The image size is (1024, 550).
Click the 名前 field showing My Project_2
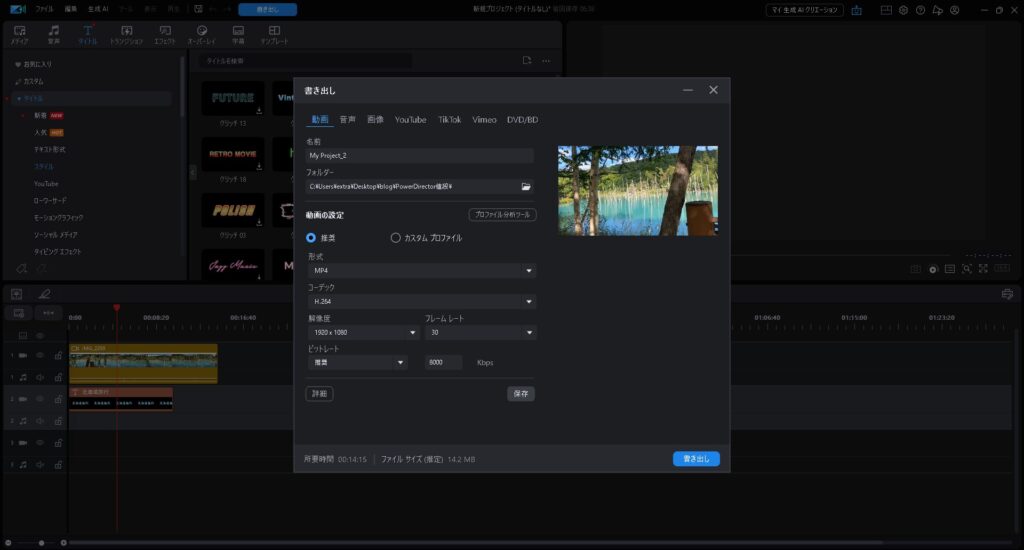420,156
